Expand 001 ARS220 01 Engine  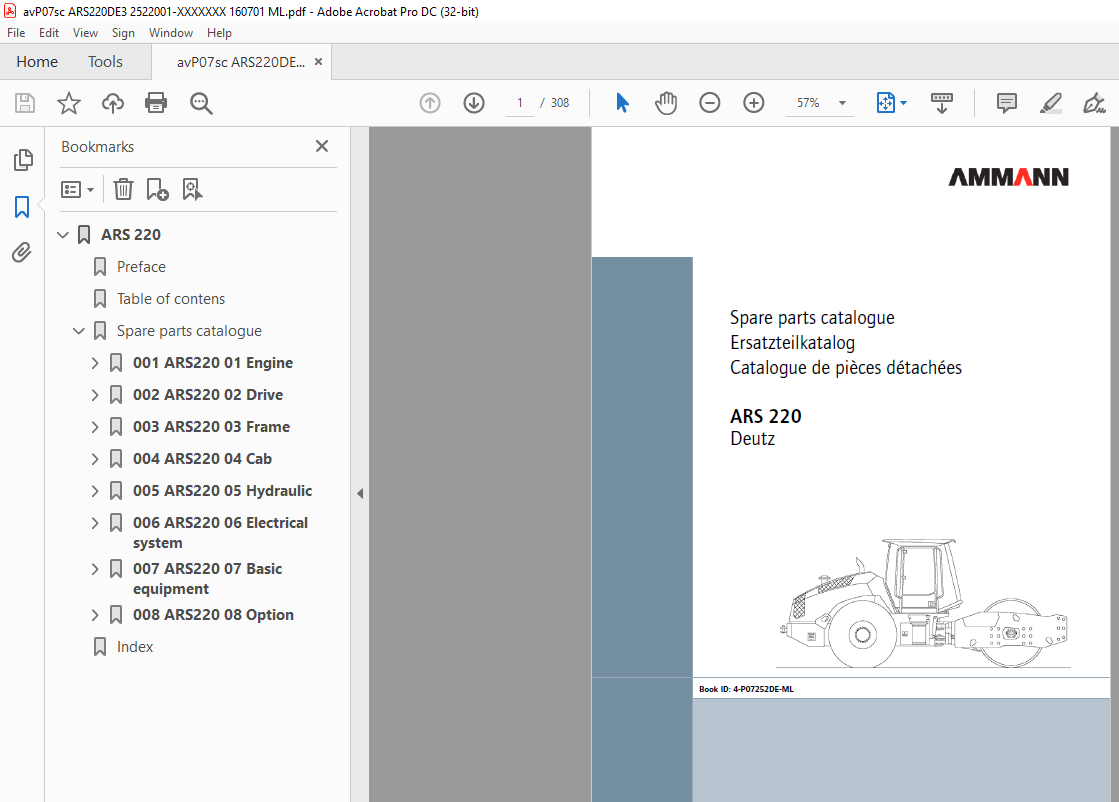coord(95,363)
